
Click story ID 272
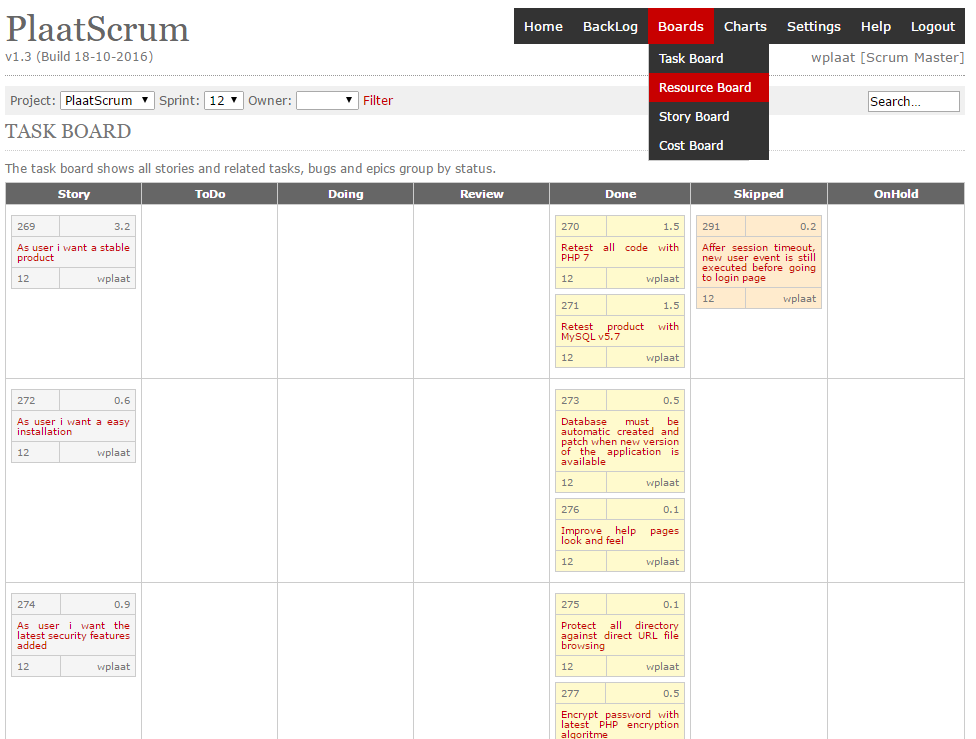[26, 400]
